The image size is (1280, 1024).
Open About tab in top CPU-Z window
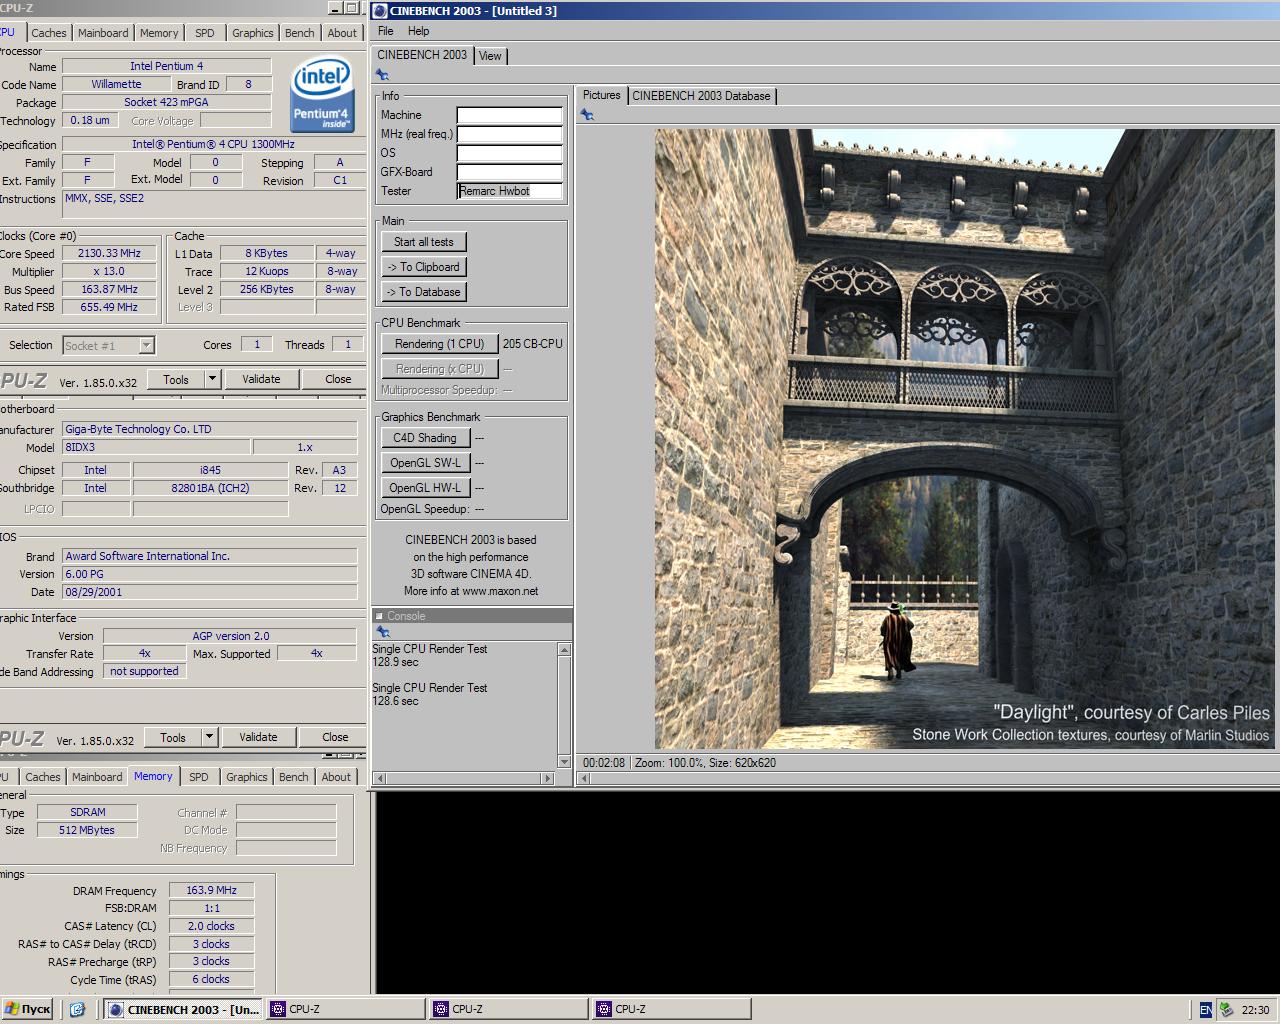[x=342, y=33]
